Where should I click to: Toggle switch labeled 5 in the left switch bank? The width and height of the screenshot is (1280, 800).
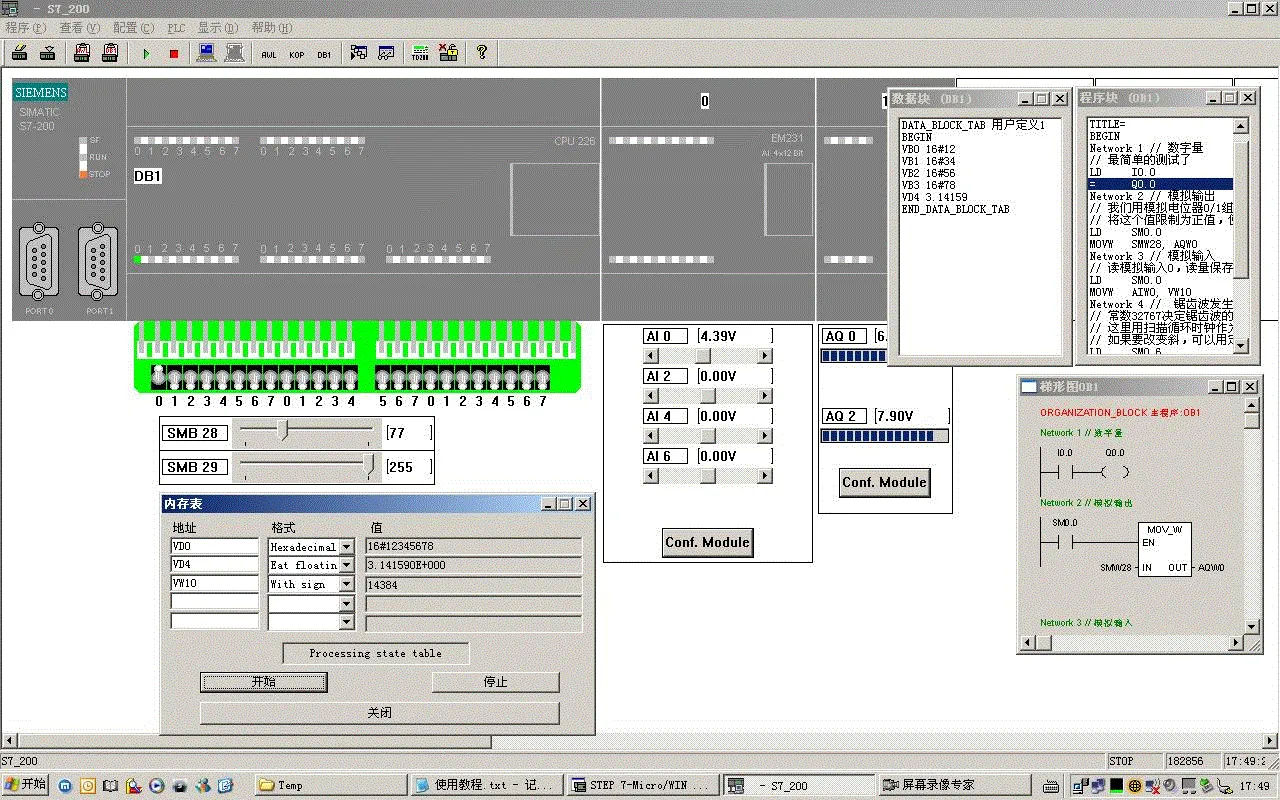click(239, 379)
